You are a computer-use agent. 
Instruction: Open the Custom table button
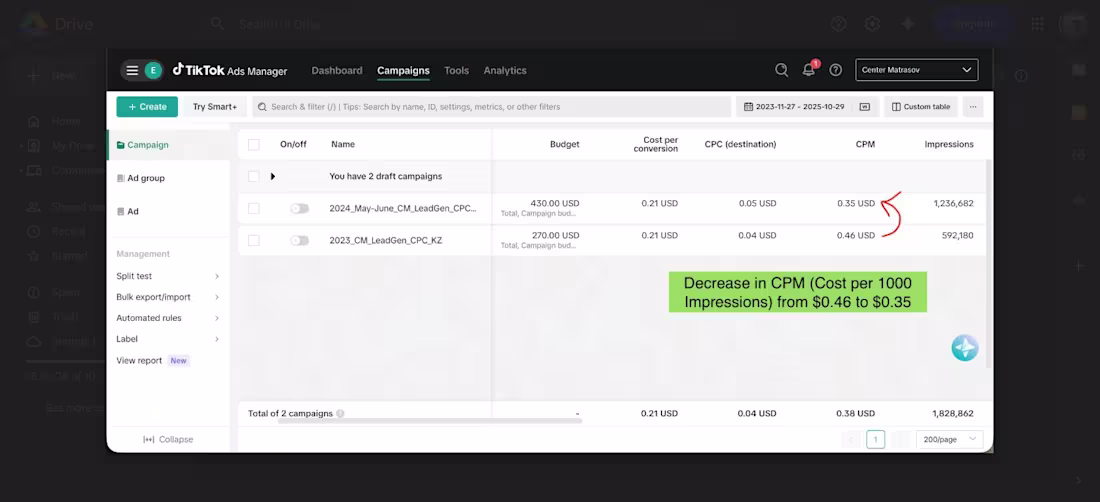coord(920,107)
